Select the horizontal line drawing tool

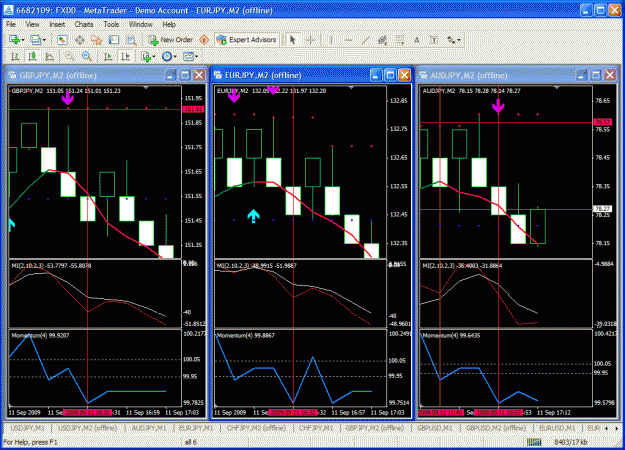(348, 40)
